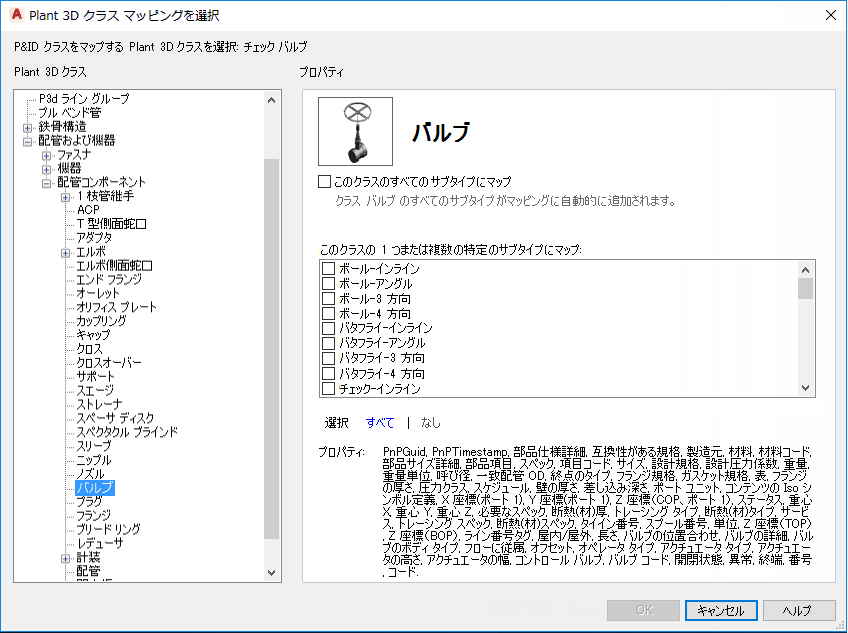Open help with the ヘルプ button
This screenshot has width=848, height=633.
tap(799, 610)
